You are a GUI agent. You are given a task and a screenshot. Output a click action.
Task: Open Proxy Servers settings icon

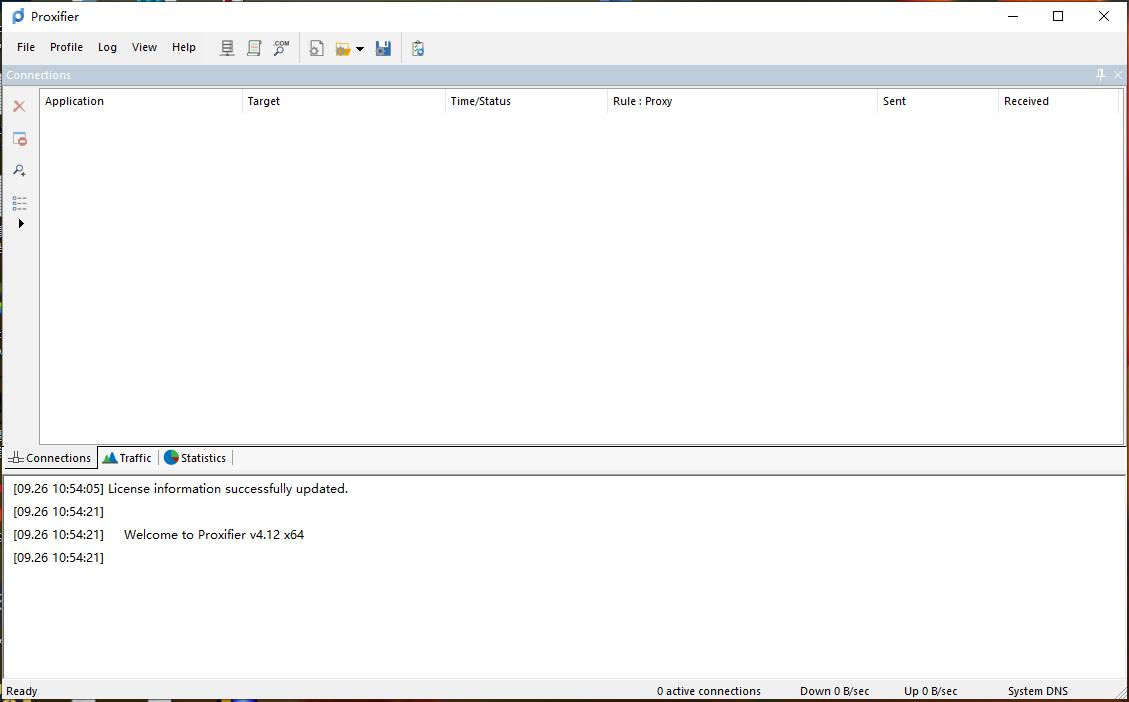coord(227,48)
